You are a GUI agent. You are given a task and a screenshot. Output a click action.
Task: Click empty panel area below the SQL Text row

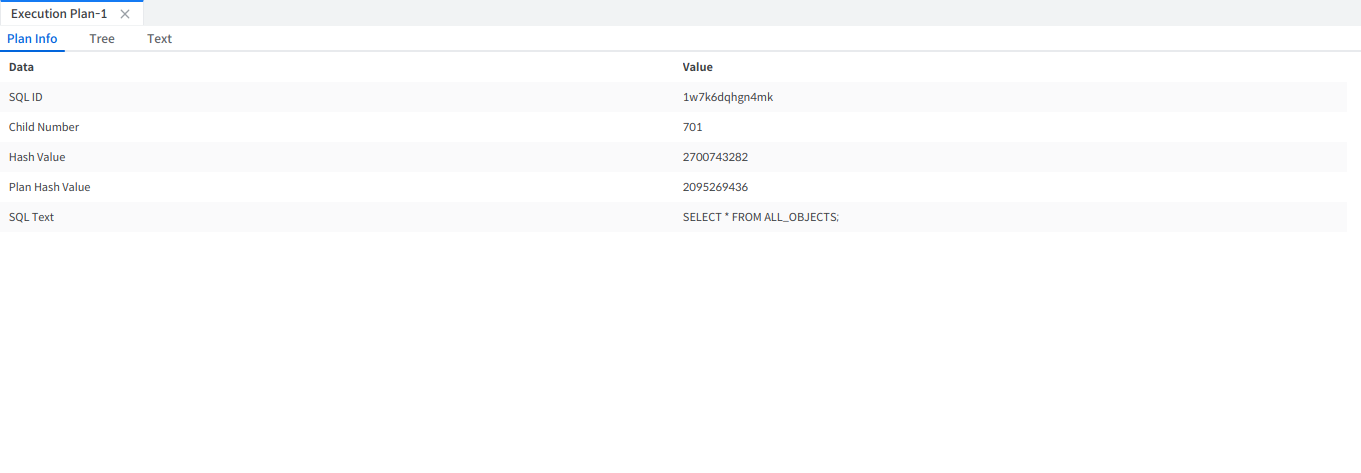tap(680, 350)
